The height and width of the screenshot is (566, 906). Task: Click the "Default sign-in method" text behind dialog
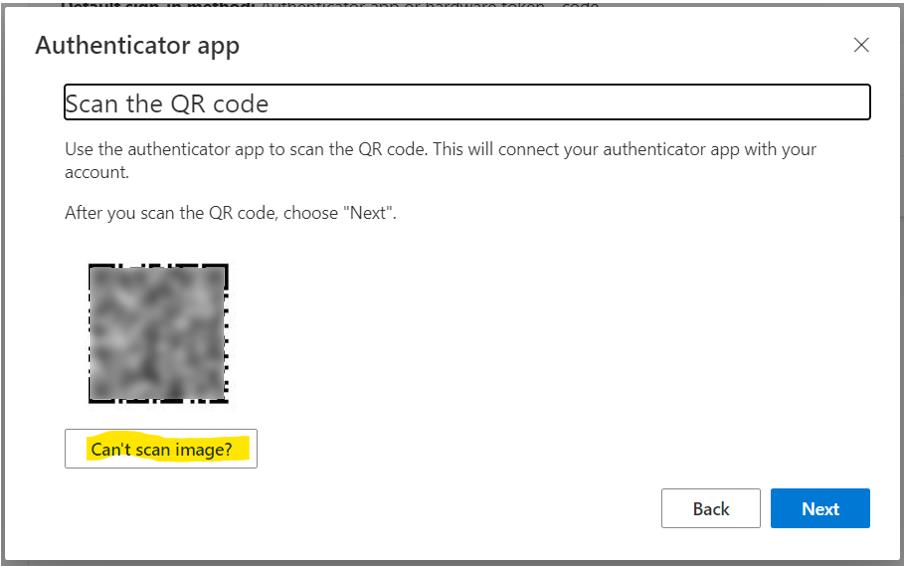click(329, 5)
